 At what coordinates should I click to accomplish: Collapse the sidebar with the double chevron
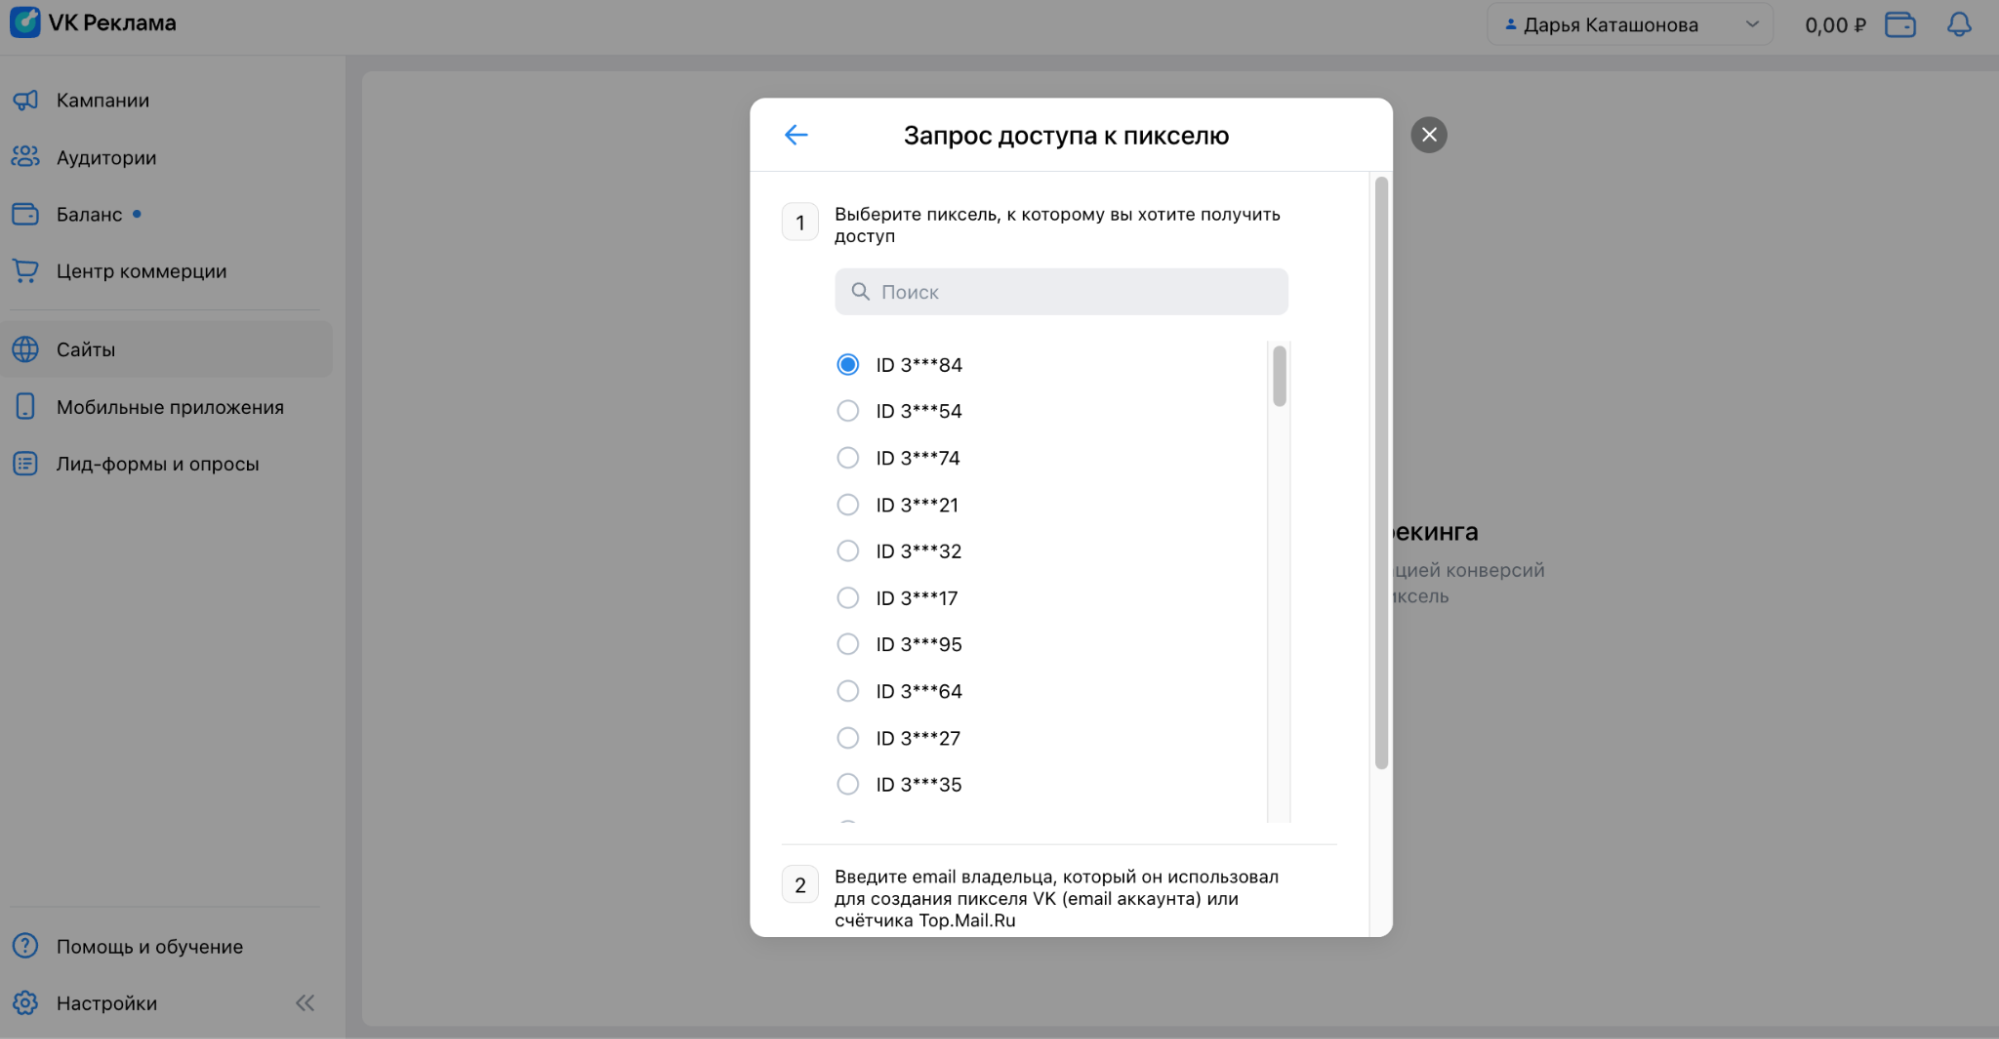click(305, 1003)
